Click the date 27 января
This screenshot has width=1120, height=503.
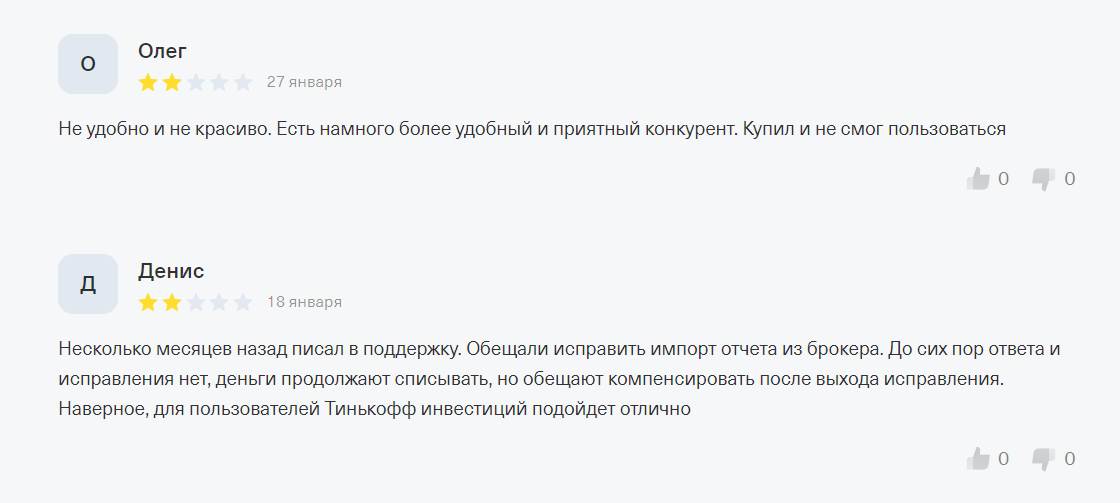point(304,82)
